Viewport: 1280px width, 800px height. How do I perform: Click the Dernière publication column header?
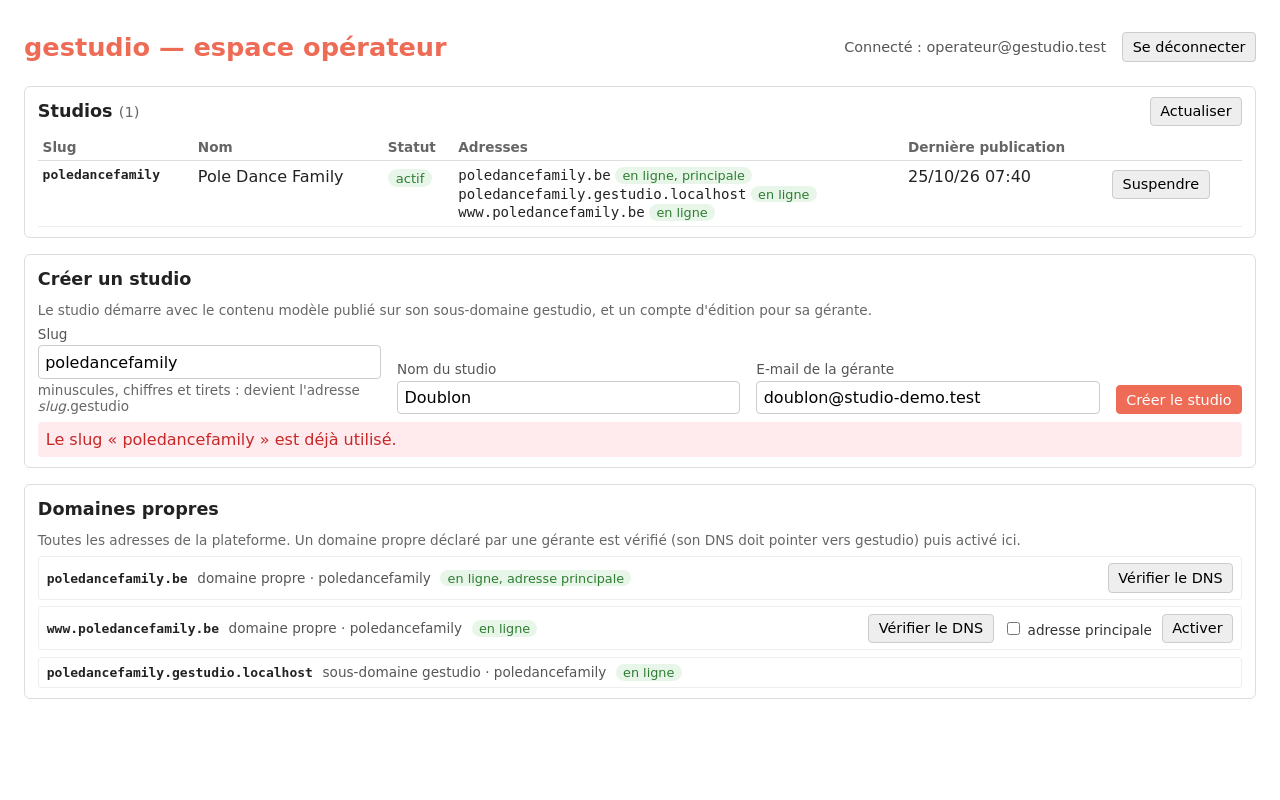point(986,147)
